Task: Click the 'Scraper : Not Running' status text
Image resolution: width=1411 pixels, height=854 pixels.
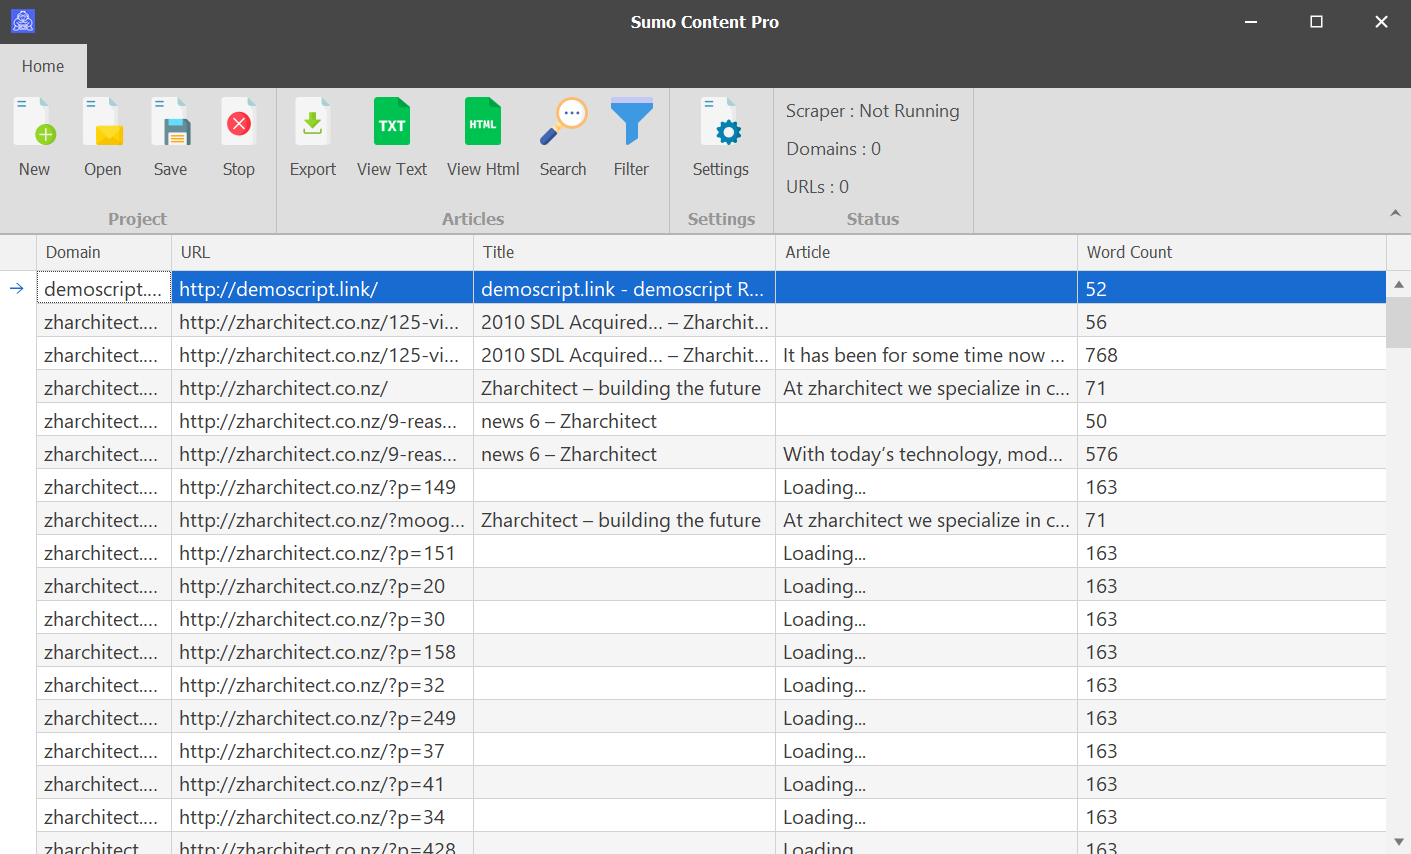Action: [872, 111]
